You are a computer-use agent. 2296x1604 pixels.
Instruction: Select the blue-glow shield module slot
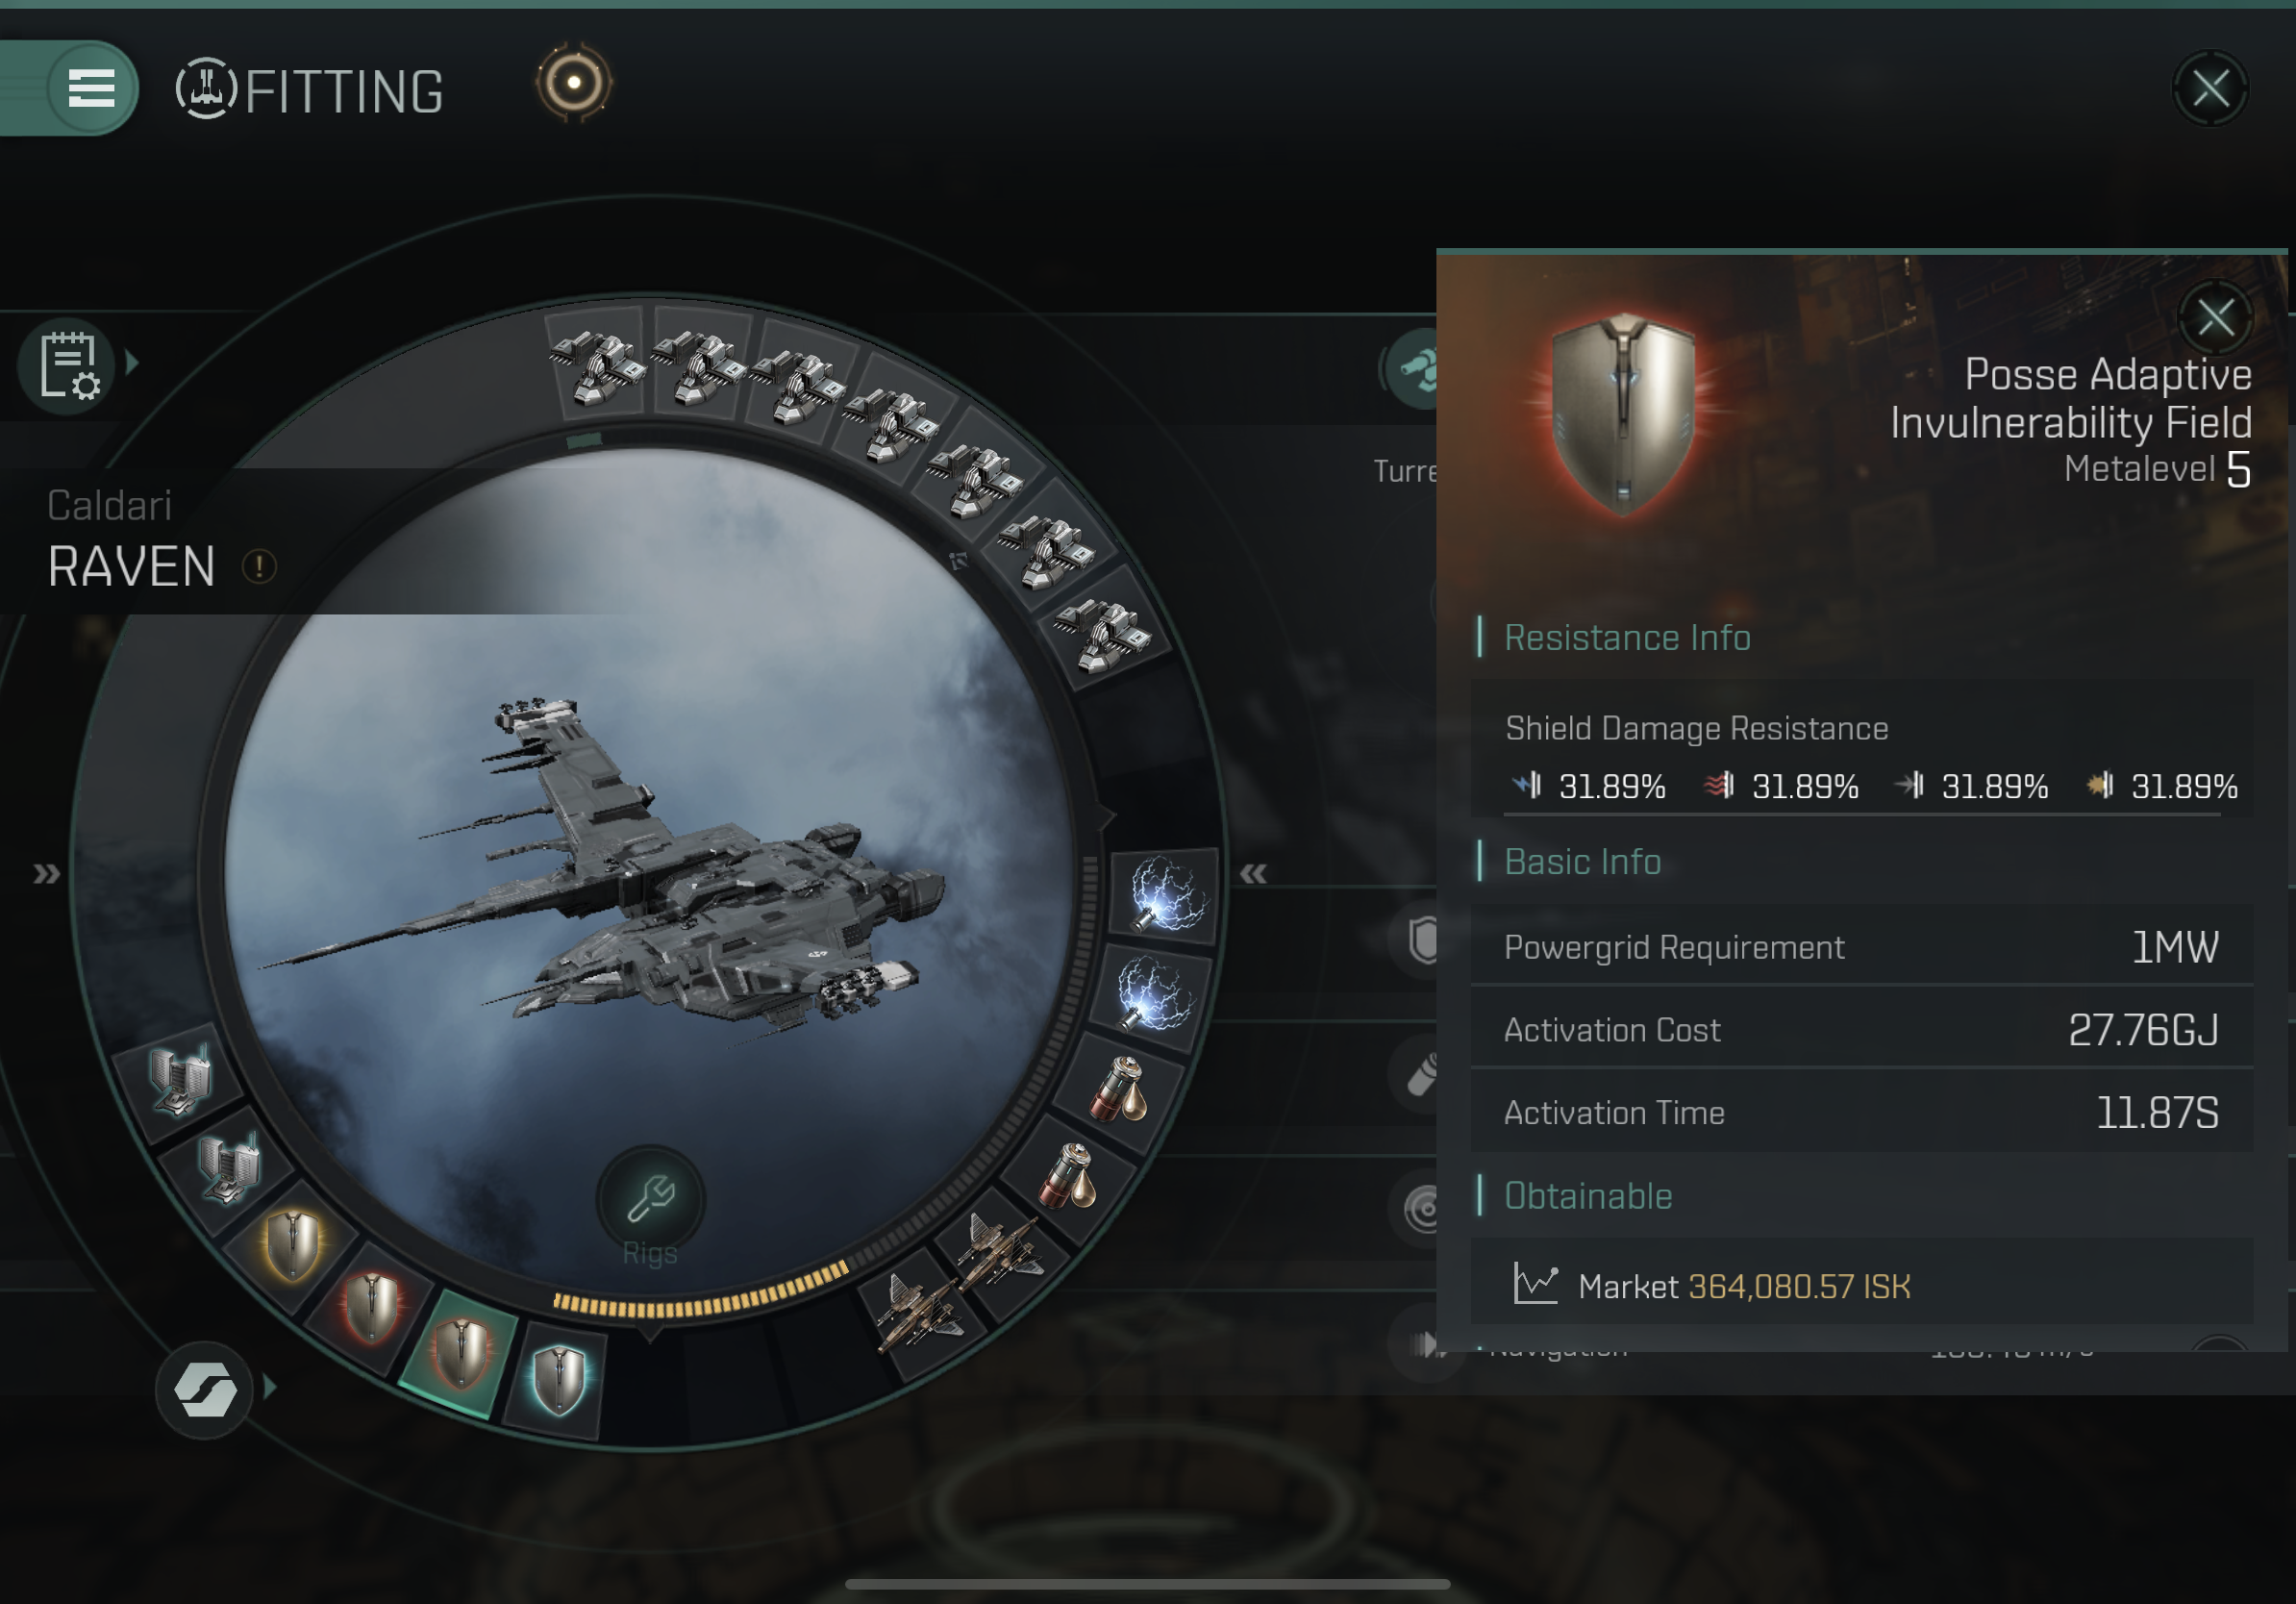pos(558,1378)
